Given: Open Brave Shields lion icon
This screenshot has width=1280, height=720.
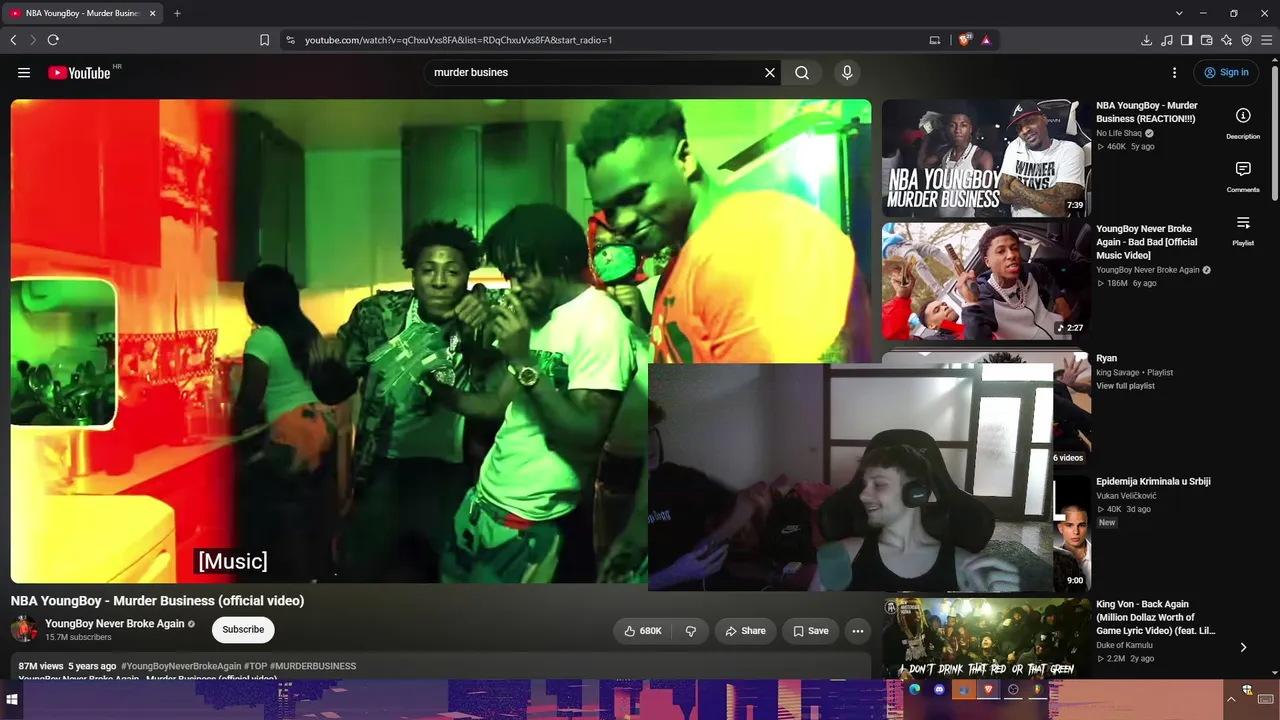Looking at the screenshot, I should tap(964, 40).
